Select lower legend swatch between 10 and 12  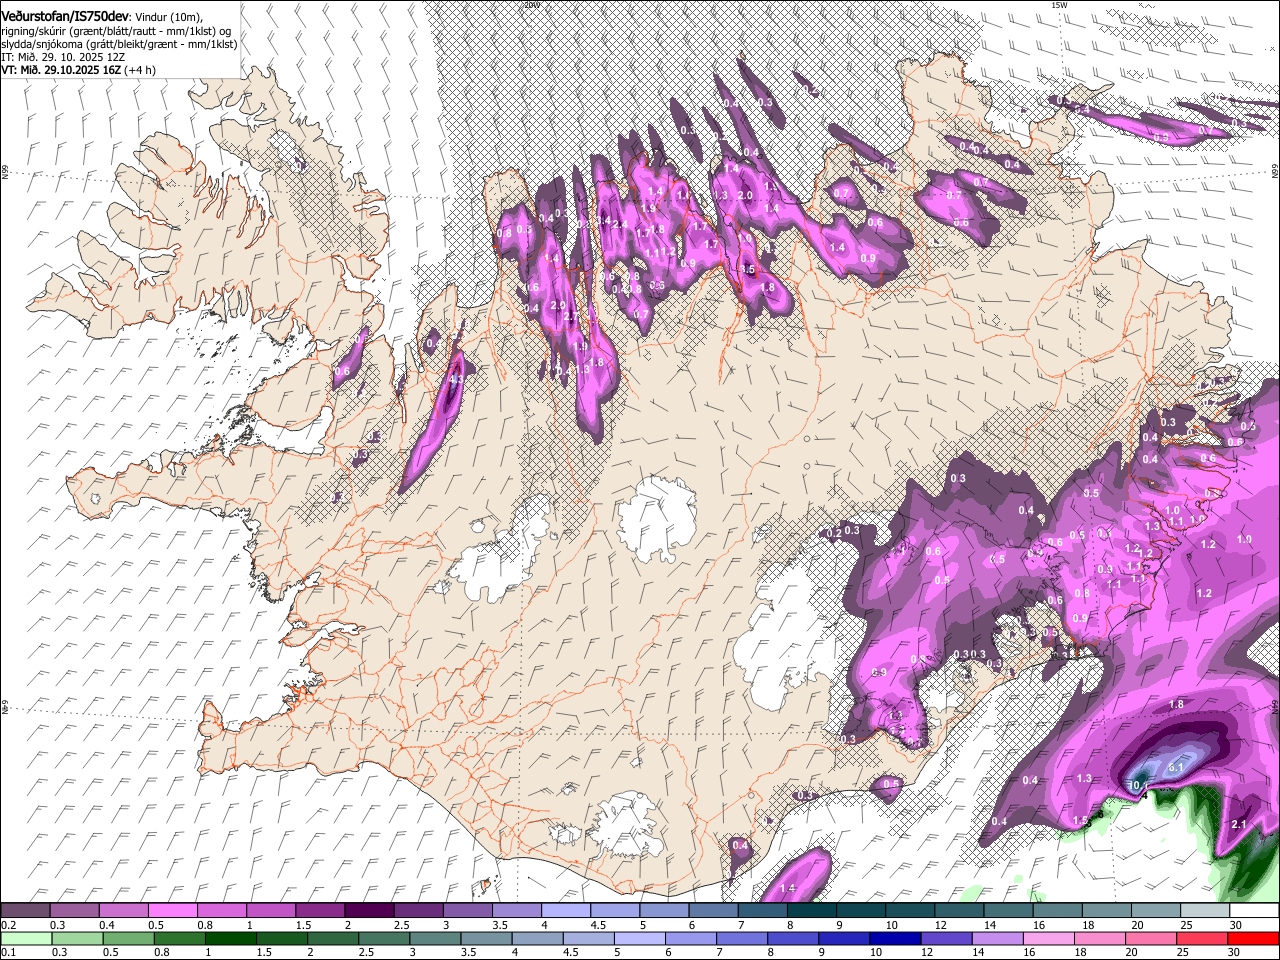[x=896, y=939]
